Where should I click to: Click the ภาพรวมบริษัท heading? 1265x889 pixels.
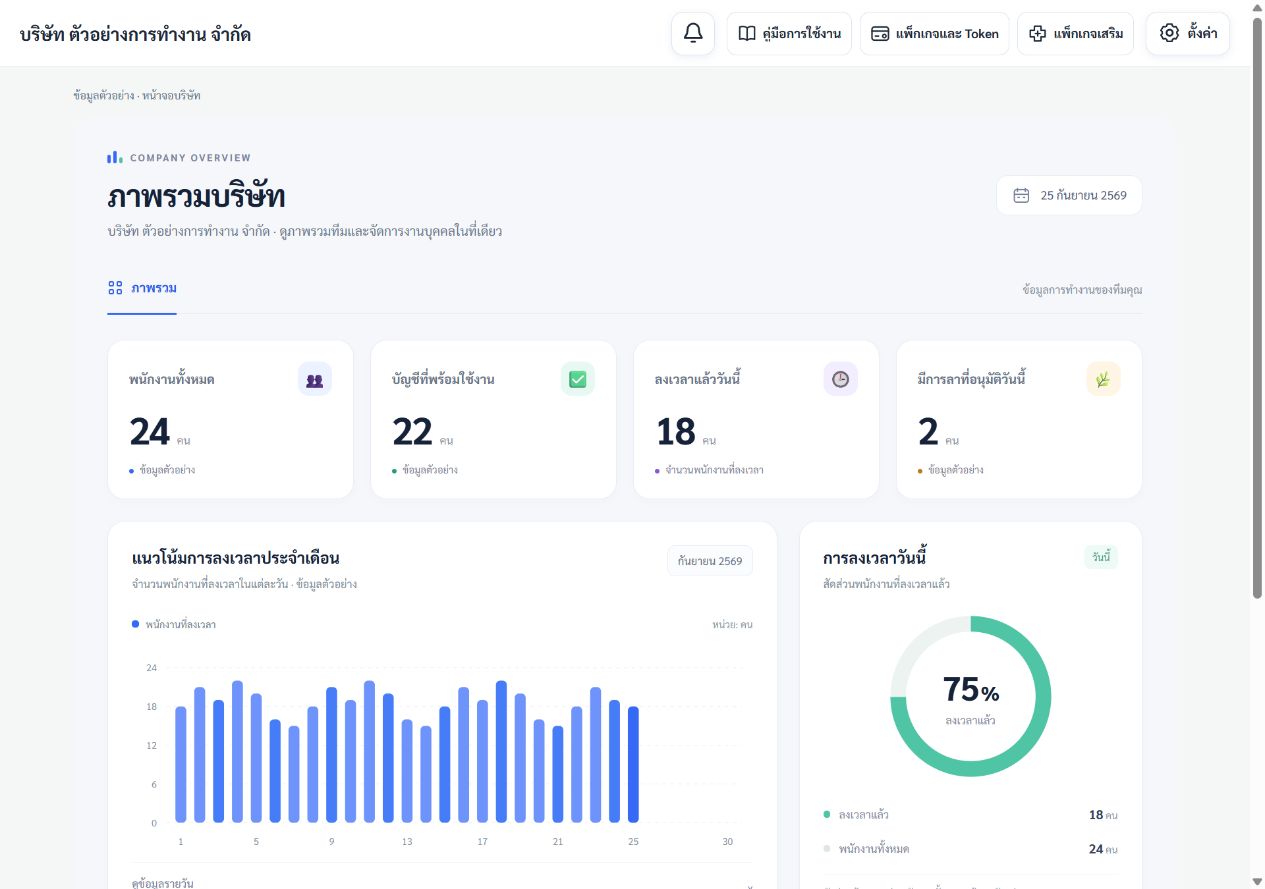[196, 196]
